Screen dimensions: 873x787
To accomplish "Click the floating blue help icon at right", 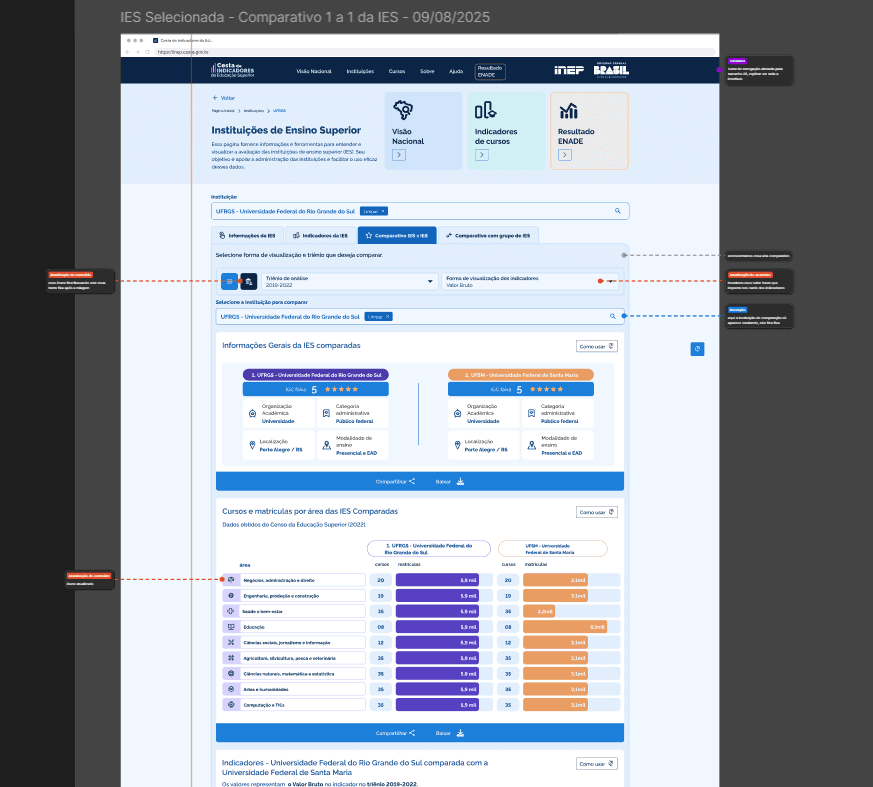I will point(697,349).
